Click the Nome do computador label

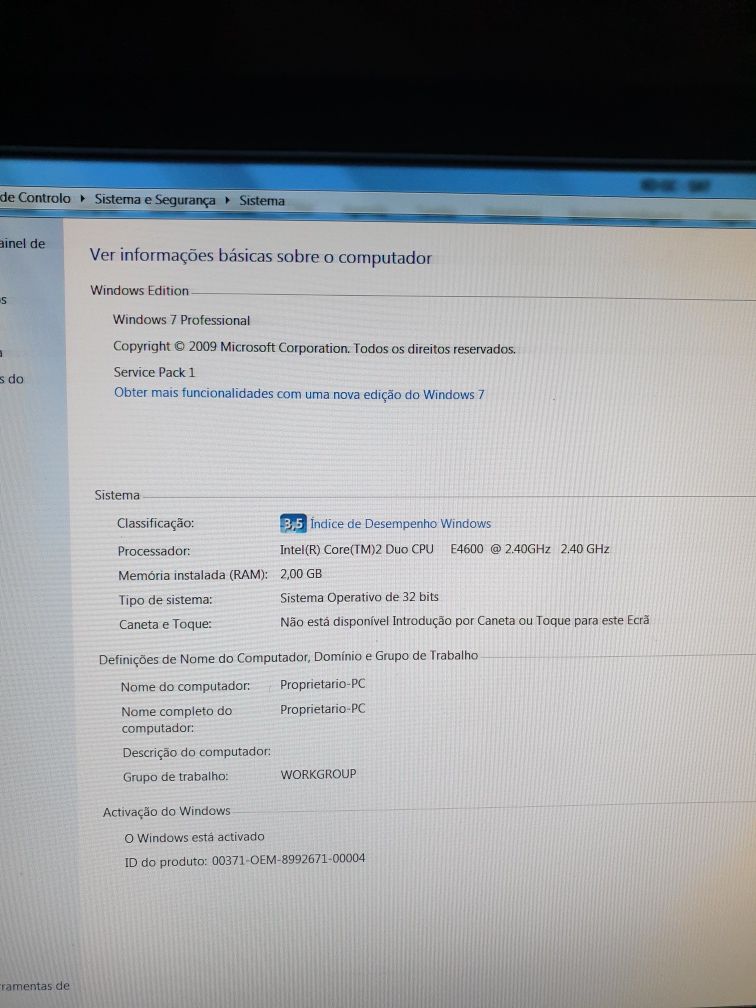tap(185, 687)
